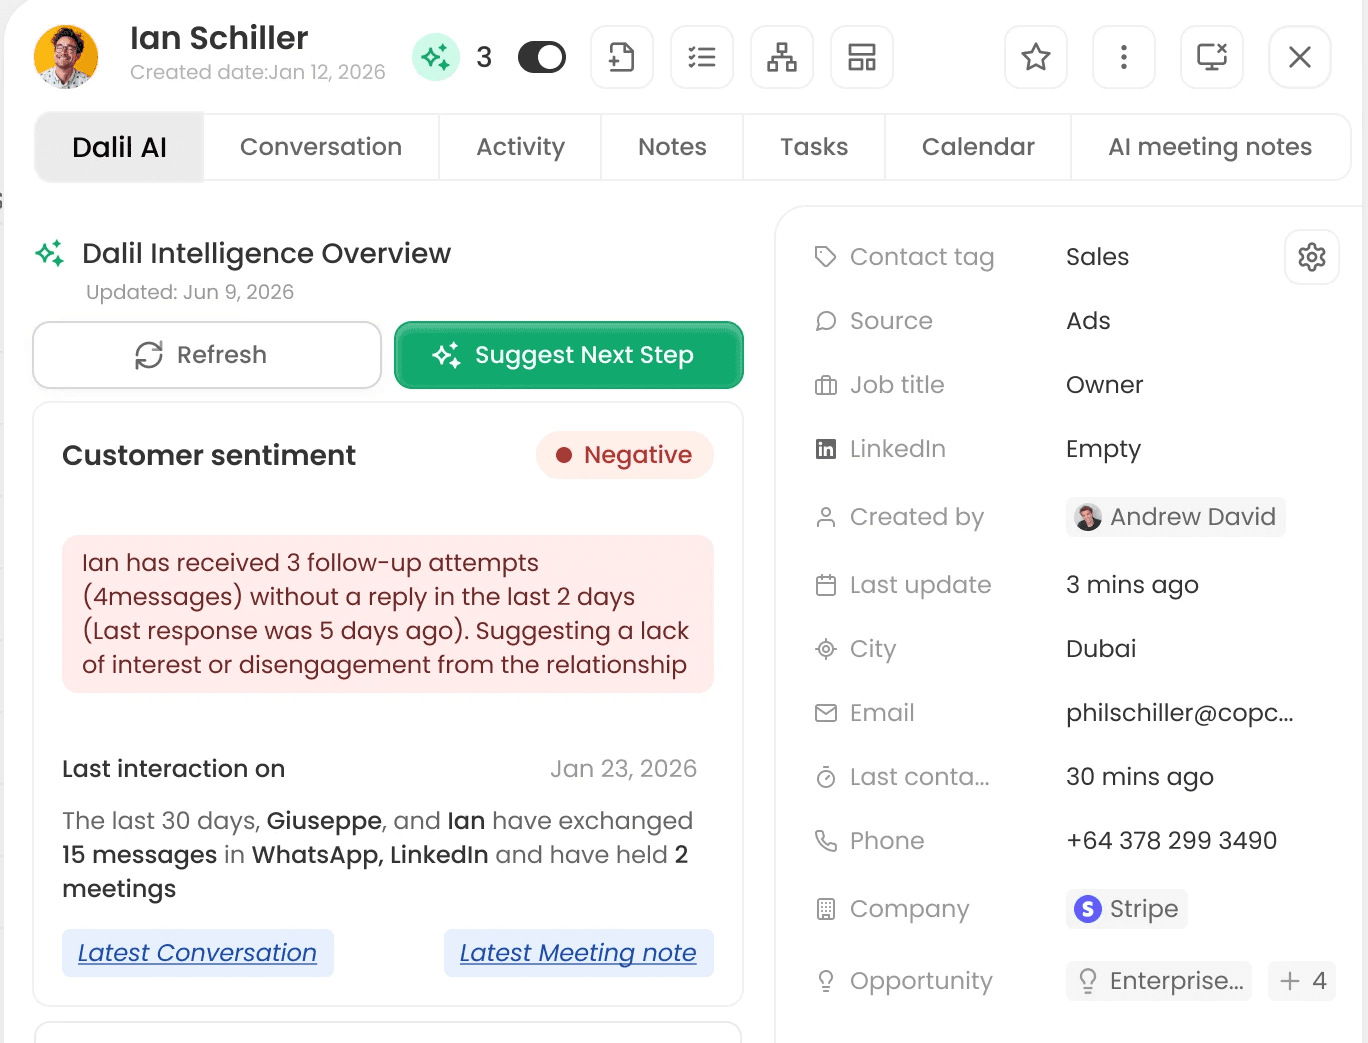Click the phone number +64 378 299 3490
The image size is (1368, 1043).
click(x=1171, y=841)
